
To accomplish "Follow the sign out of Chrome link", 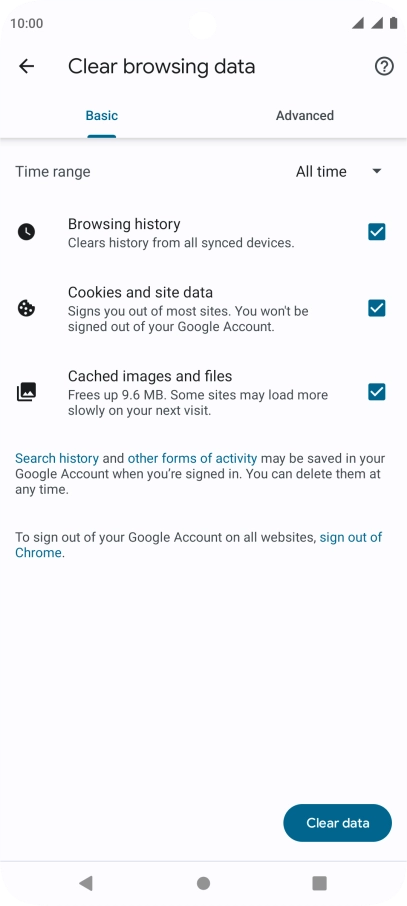I will pos(198,545).
